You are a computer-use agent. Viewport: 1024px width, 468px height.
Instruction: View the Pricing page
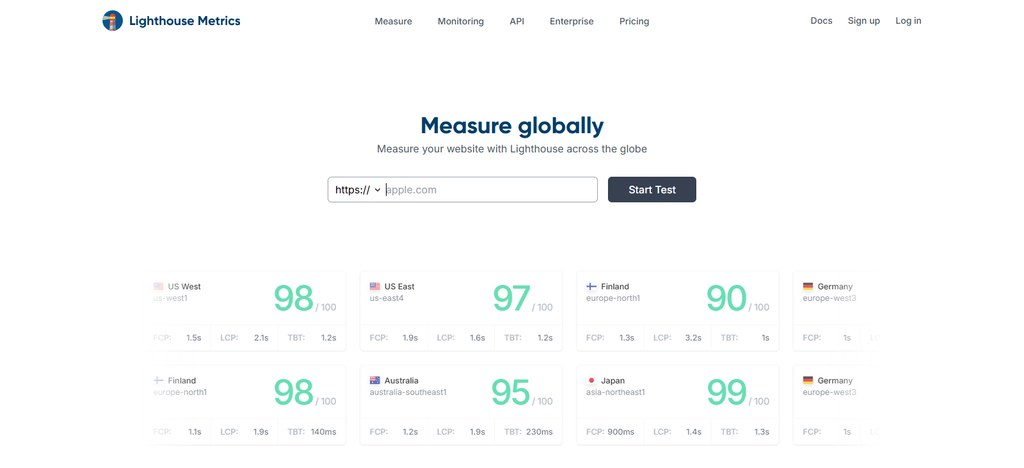click(634, 22)
